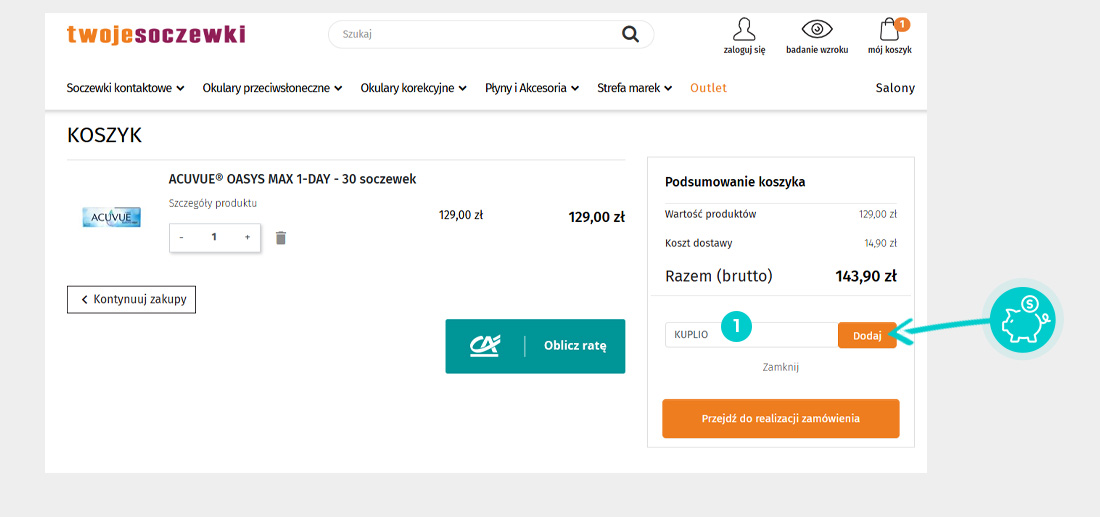Click the Wartość produktów label
1100x517 pixels.
click(711, 215)
